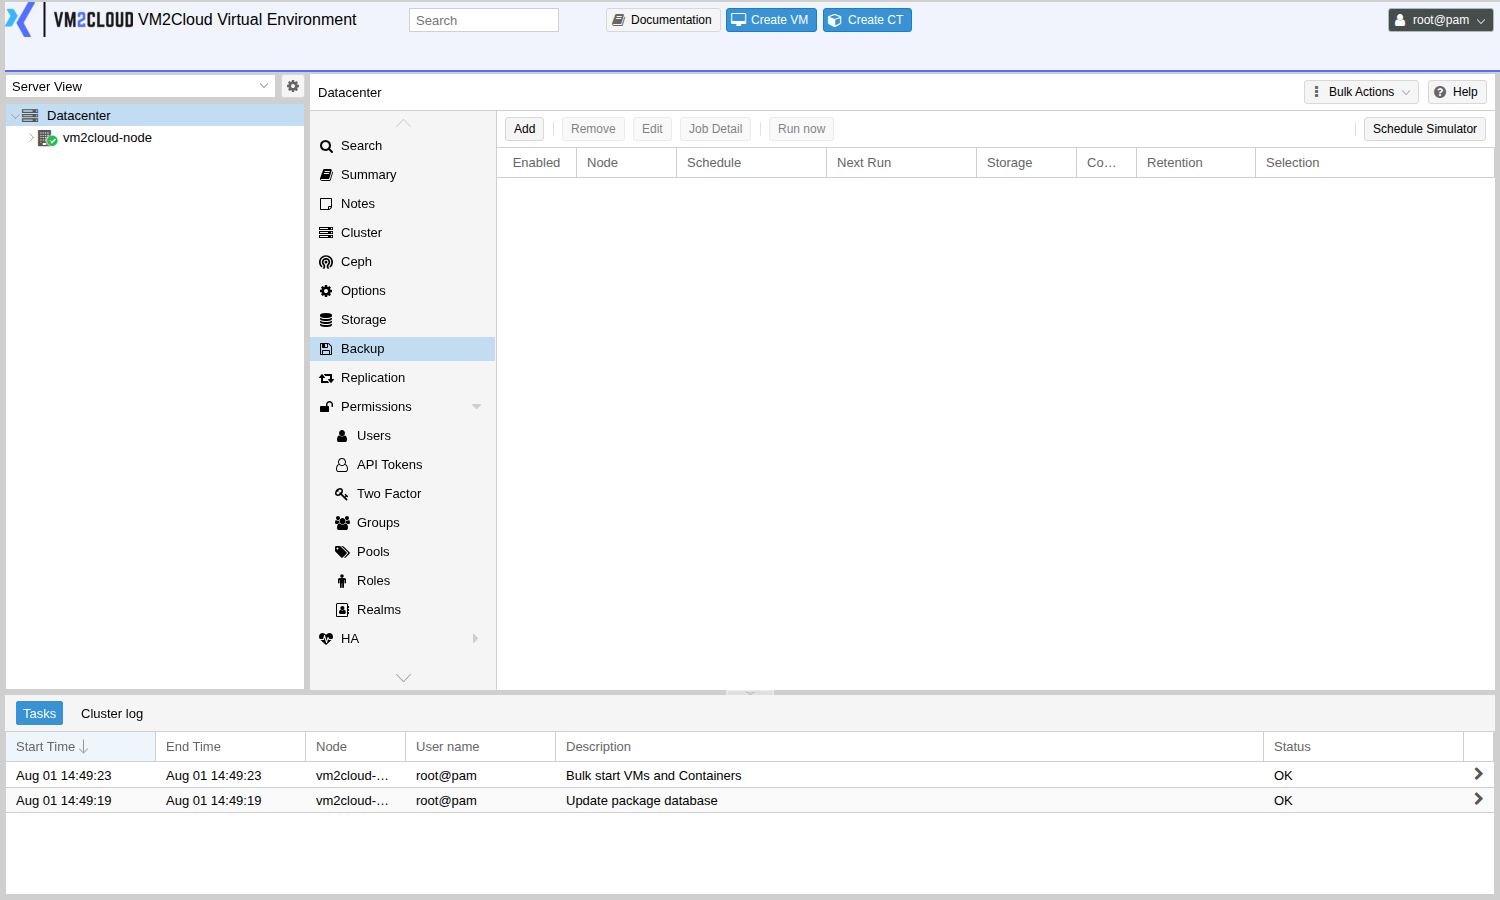Viewport: 1500px width, 900px height.
Task: Focus the top Search input field
Action: coord(484,20)
